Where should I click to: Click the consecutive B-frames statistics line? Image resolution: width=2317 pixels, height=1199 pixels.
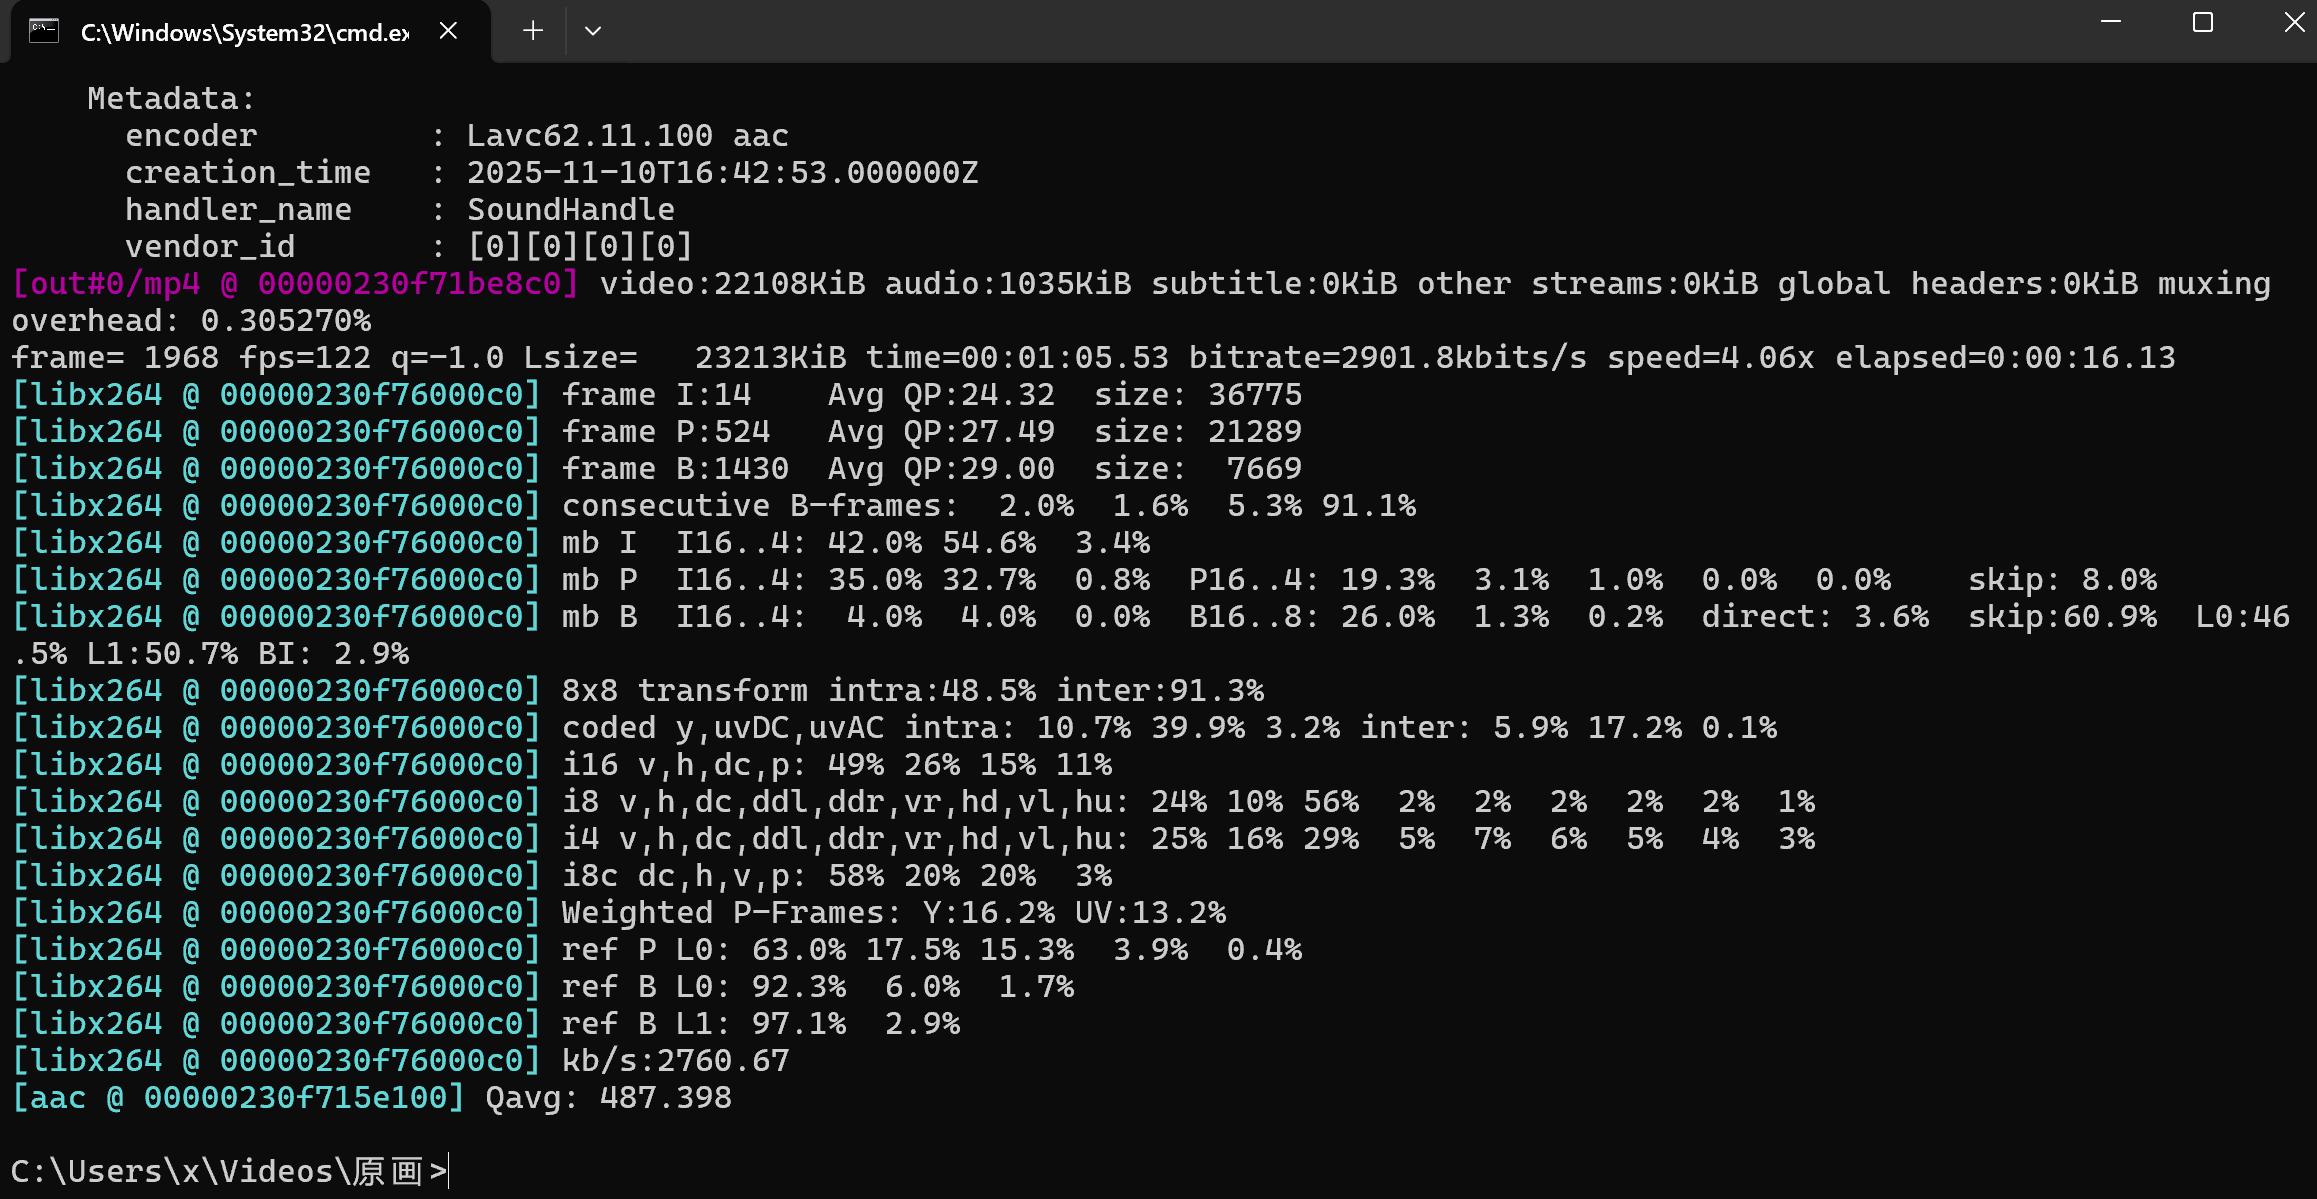click(x=988, y=506)
